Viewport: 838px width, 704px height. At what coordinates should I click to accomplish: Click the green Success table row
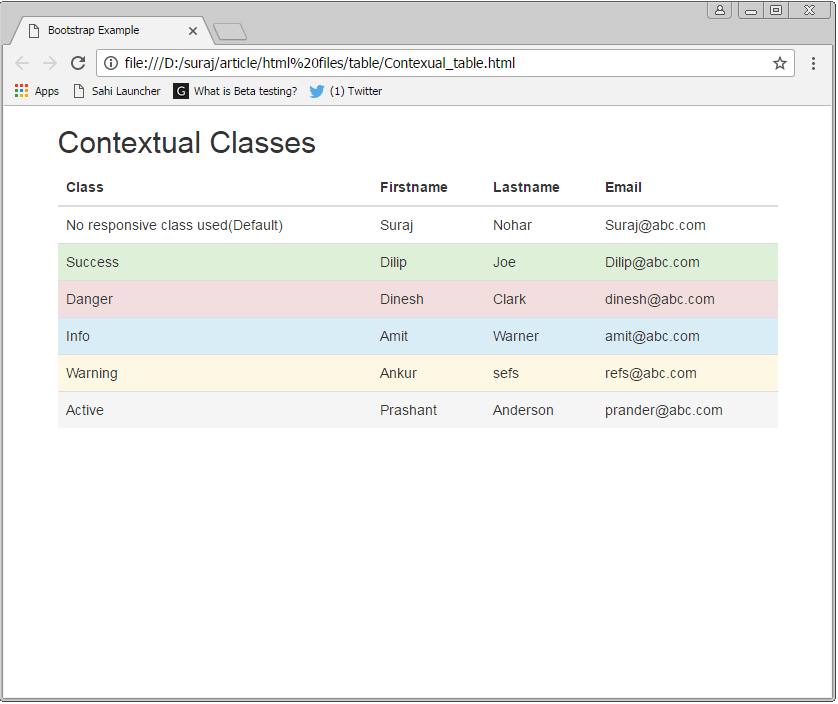300,262
